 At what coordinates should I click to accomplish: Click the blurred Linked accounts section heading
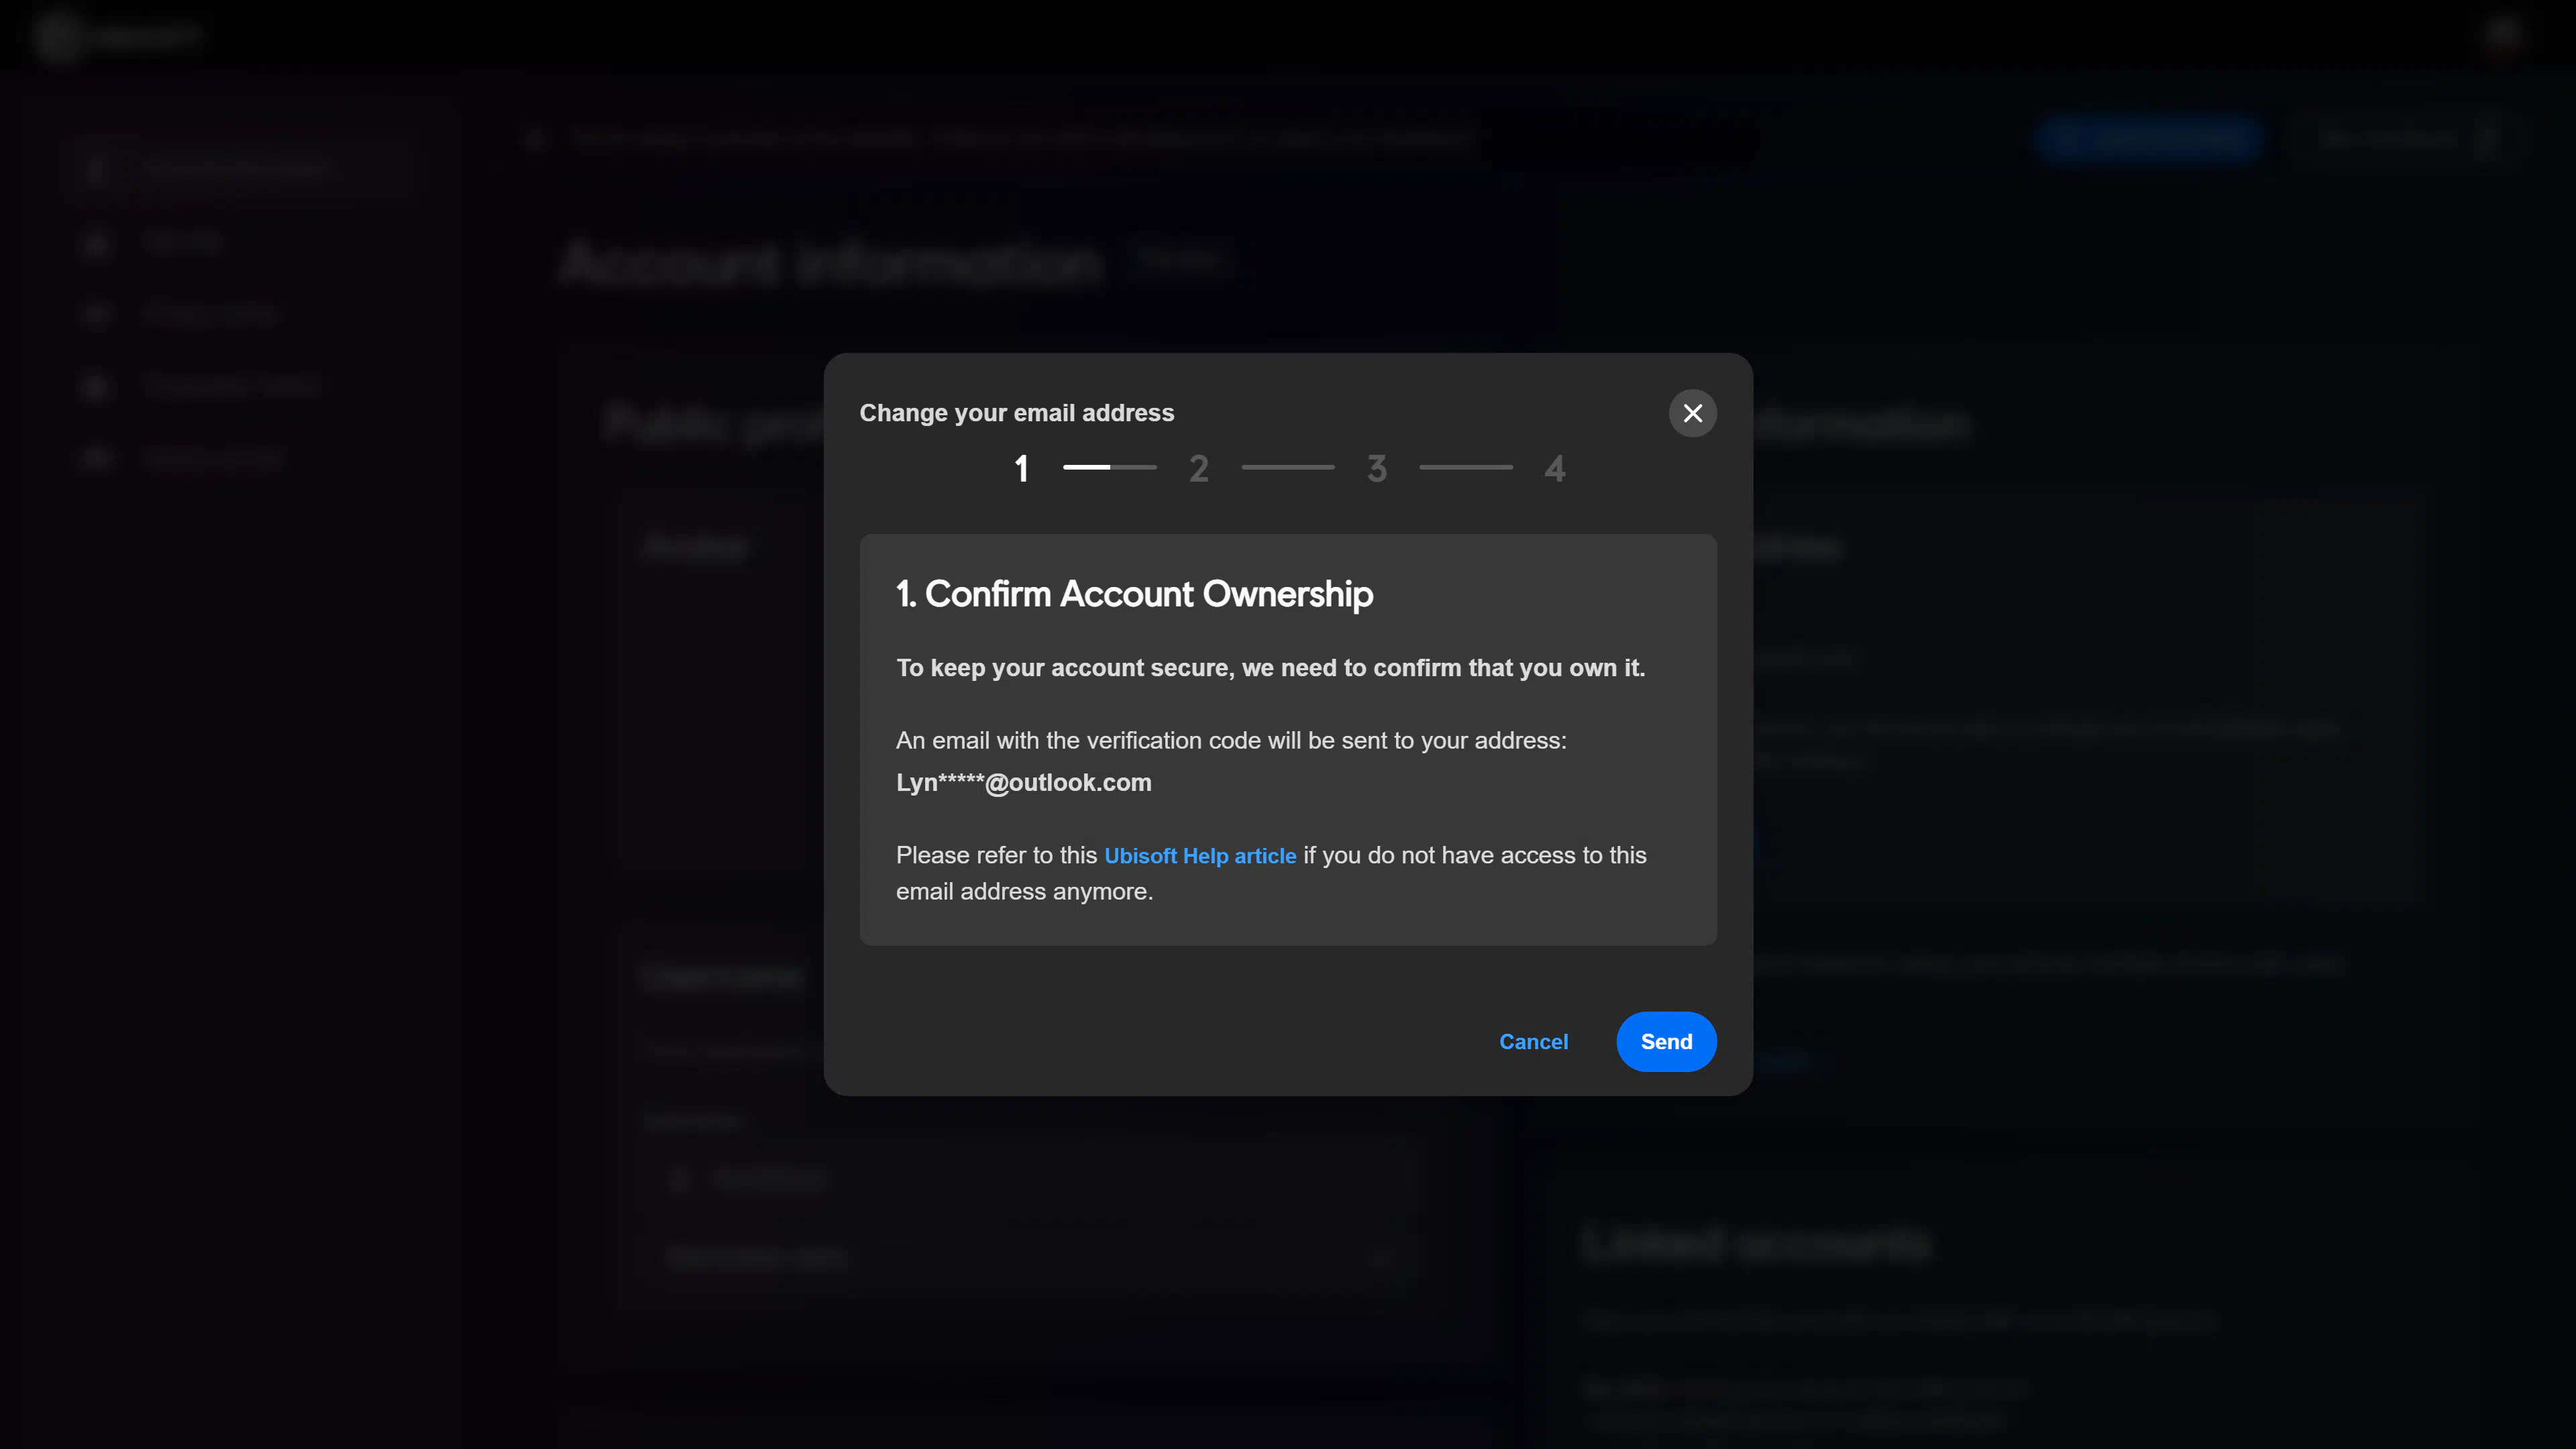tap(1756, 1244)
